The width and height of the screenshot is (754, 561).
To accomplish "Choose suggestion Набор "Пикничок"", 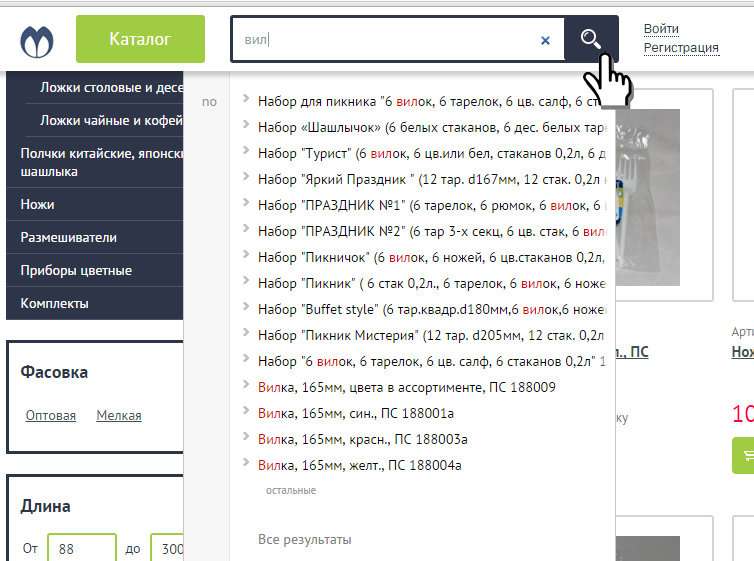I will (431, 257).
